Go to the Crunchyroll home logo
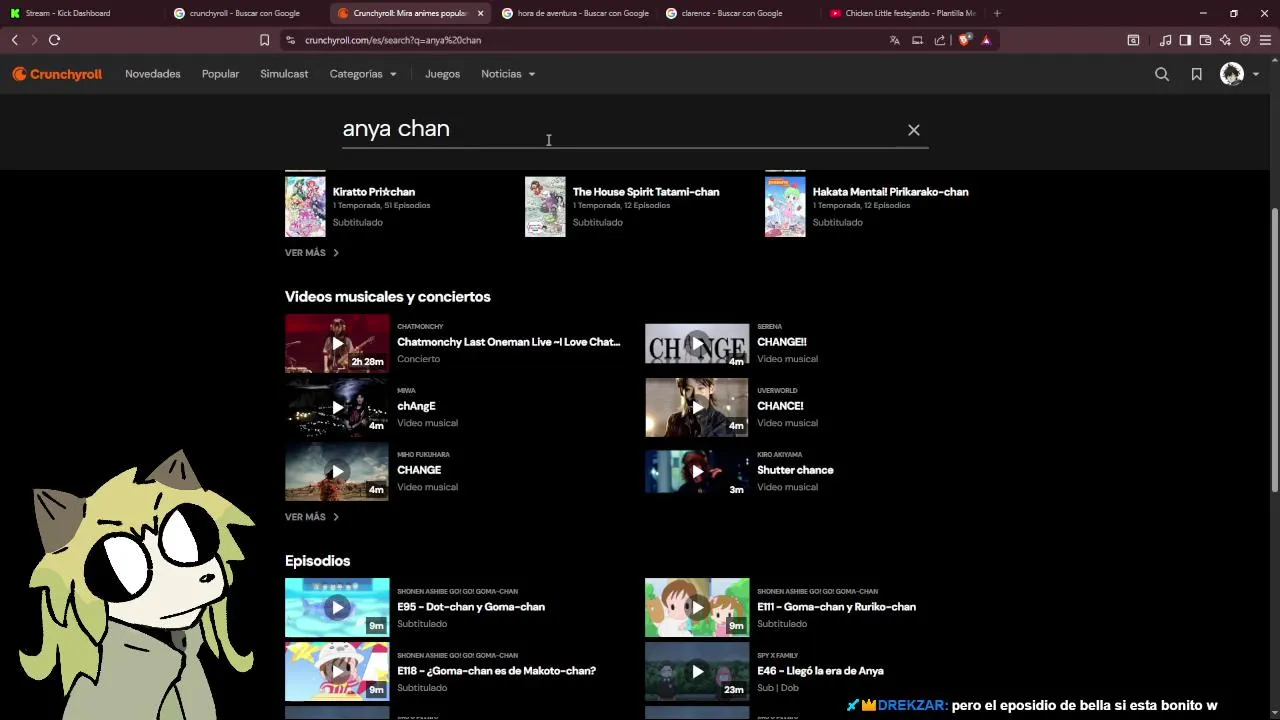1280x720 pixels. [x=57, y=74]
